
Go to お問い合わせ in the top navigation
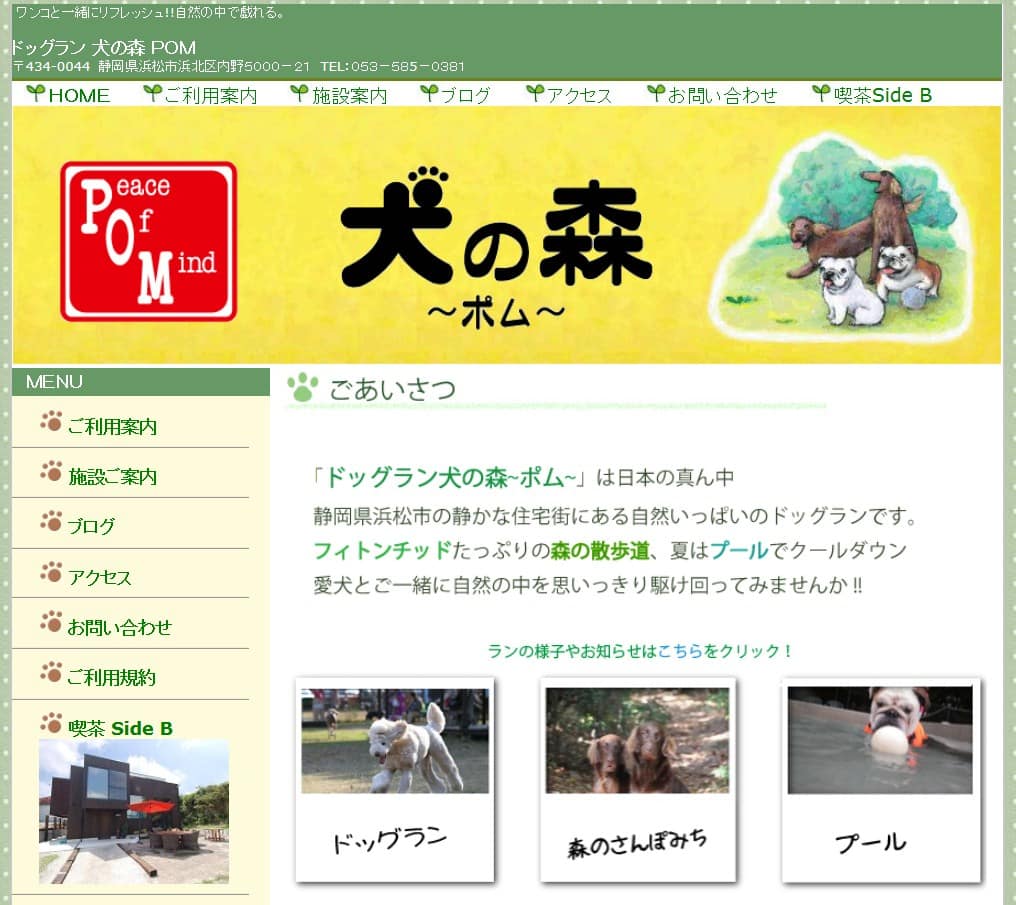point(722,96)
